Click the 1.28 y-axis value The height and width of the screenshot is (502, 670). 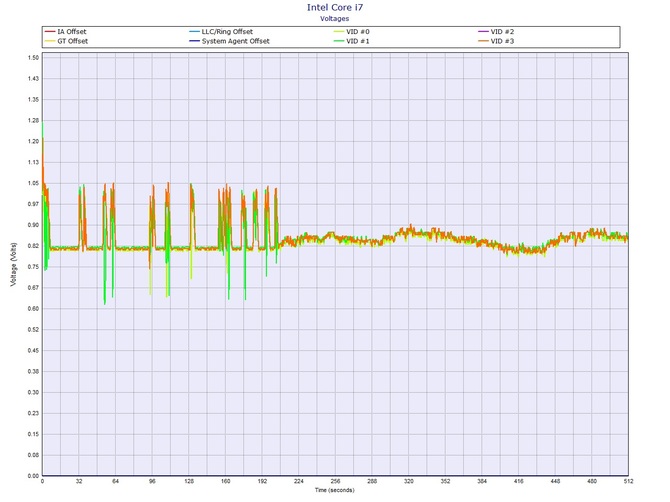point(33,120)
